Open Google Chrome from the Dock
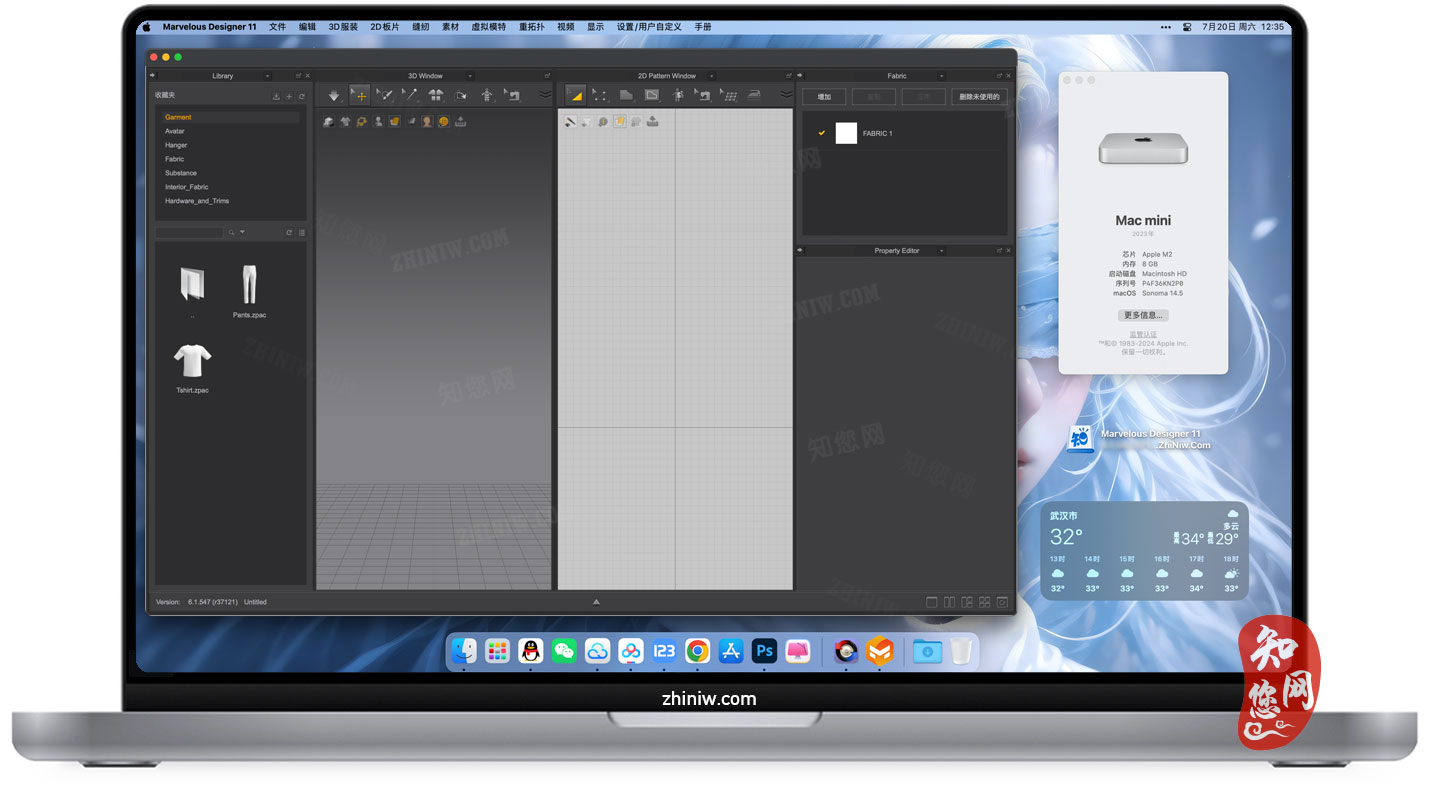The width and height of the screenshot is (1429, 797). pyautogui.click(x=698, y=651)
